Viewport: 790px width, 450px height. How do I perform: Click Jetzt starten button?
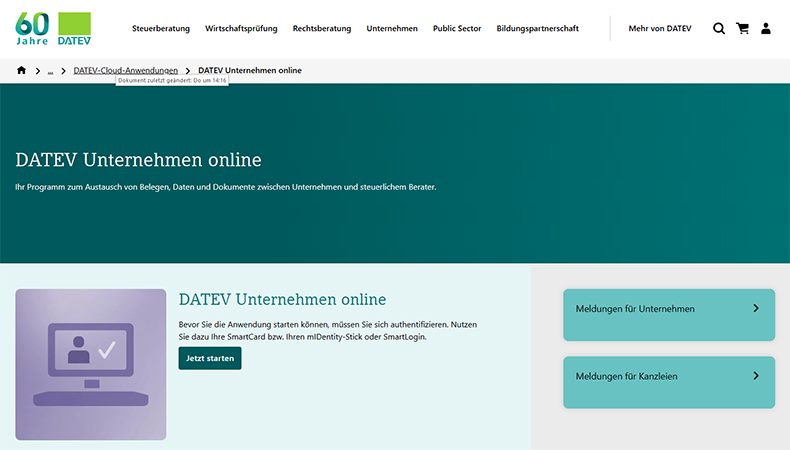[x=210, y=358]
